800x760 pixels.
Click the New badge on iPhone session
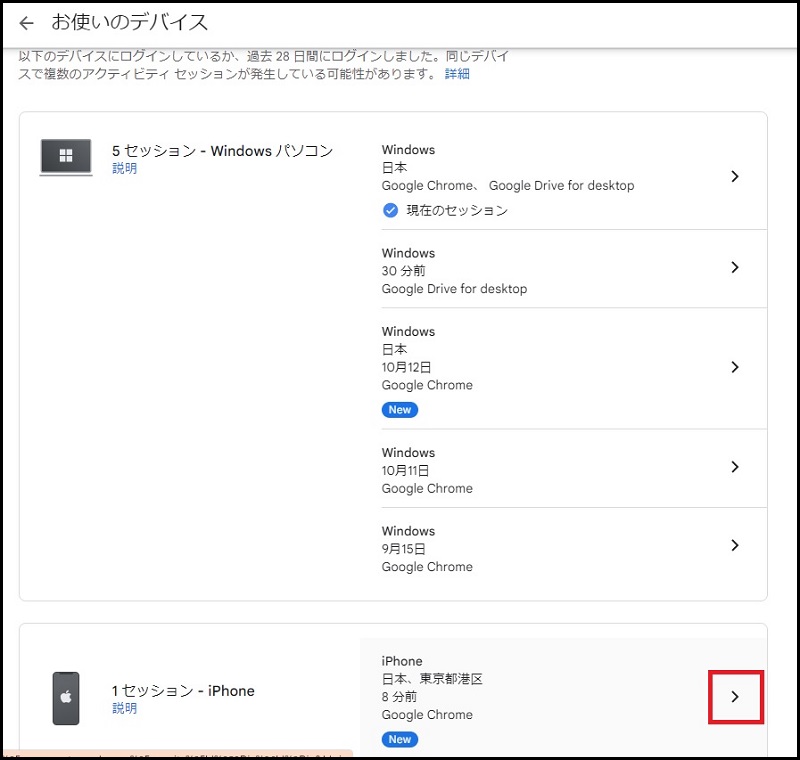399,739
